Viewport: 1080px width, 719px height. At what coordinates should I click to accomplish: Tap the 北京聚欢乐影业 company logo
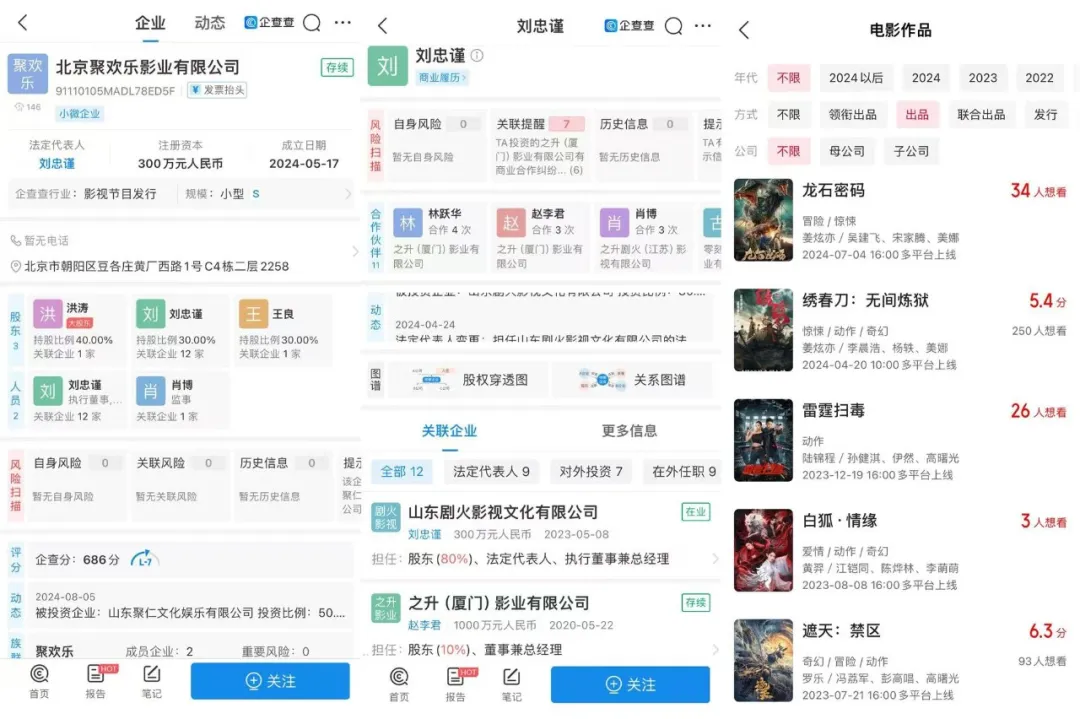click(x=28, y=74)
